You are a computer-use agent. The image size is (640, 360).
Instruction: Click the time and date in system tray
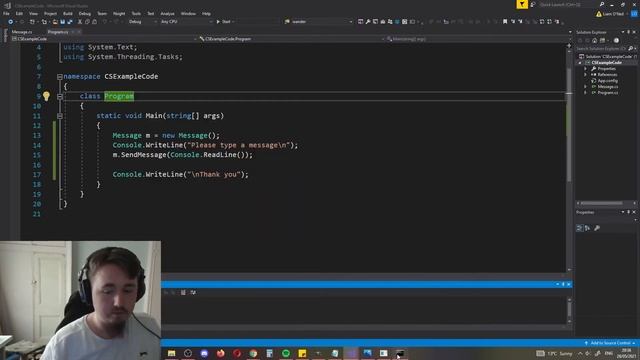click(x=627, y=353)
